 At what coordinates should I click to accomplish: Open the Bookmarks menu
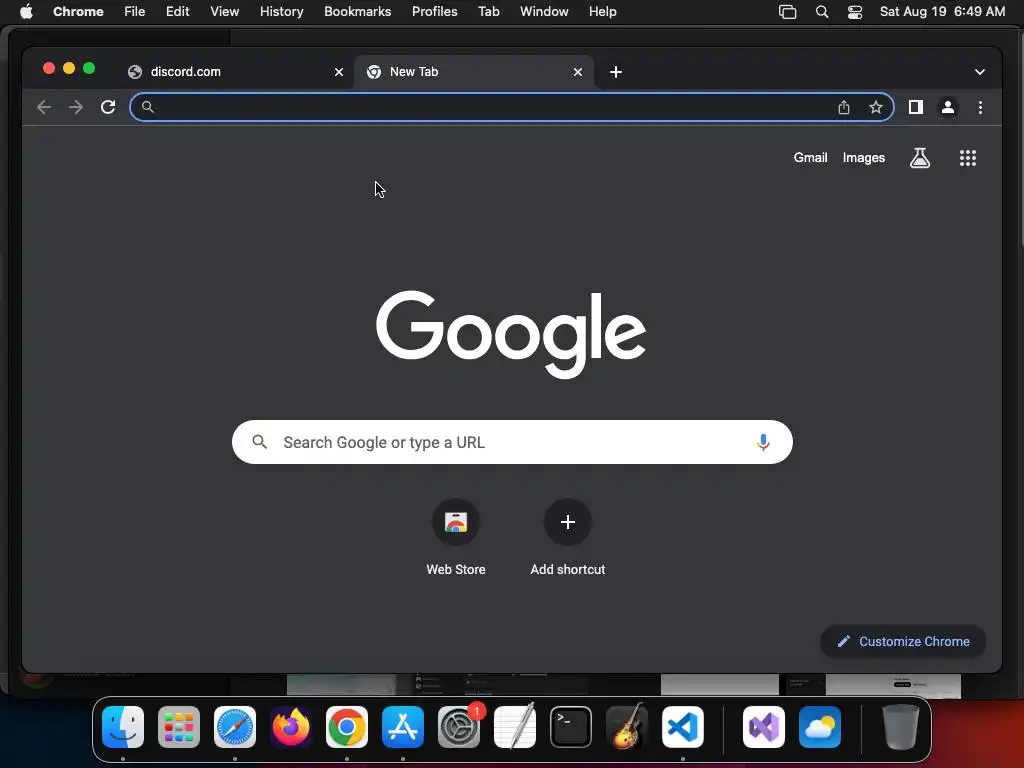point(357,12)
